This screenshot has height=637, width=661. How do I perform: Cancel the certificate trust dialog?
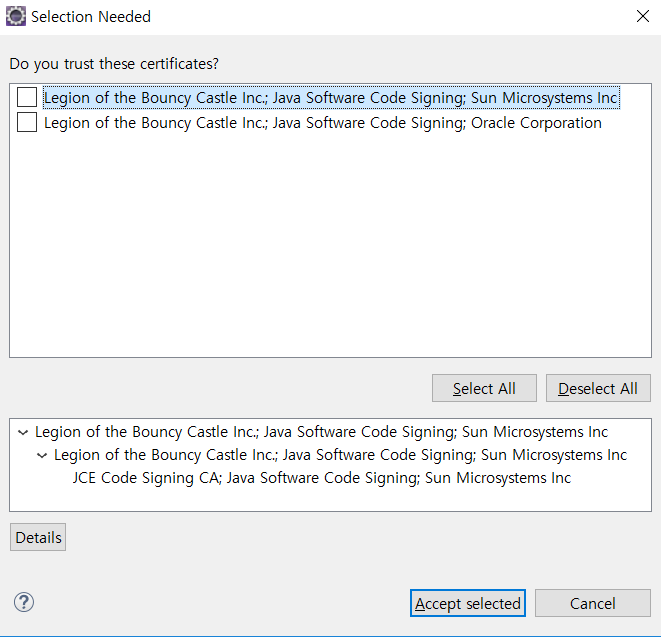point(593,603)
